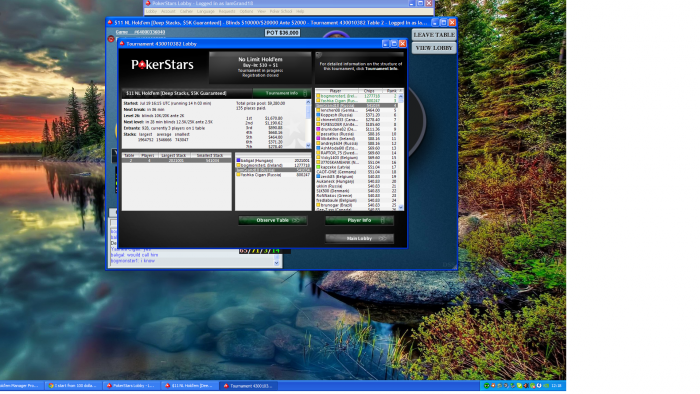The width and height of the screenshot is (700, 394).
Task: Sort tables by Smallest Stack column header
Action: [x=210, y=155]
